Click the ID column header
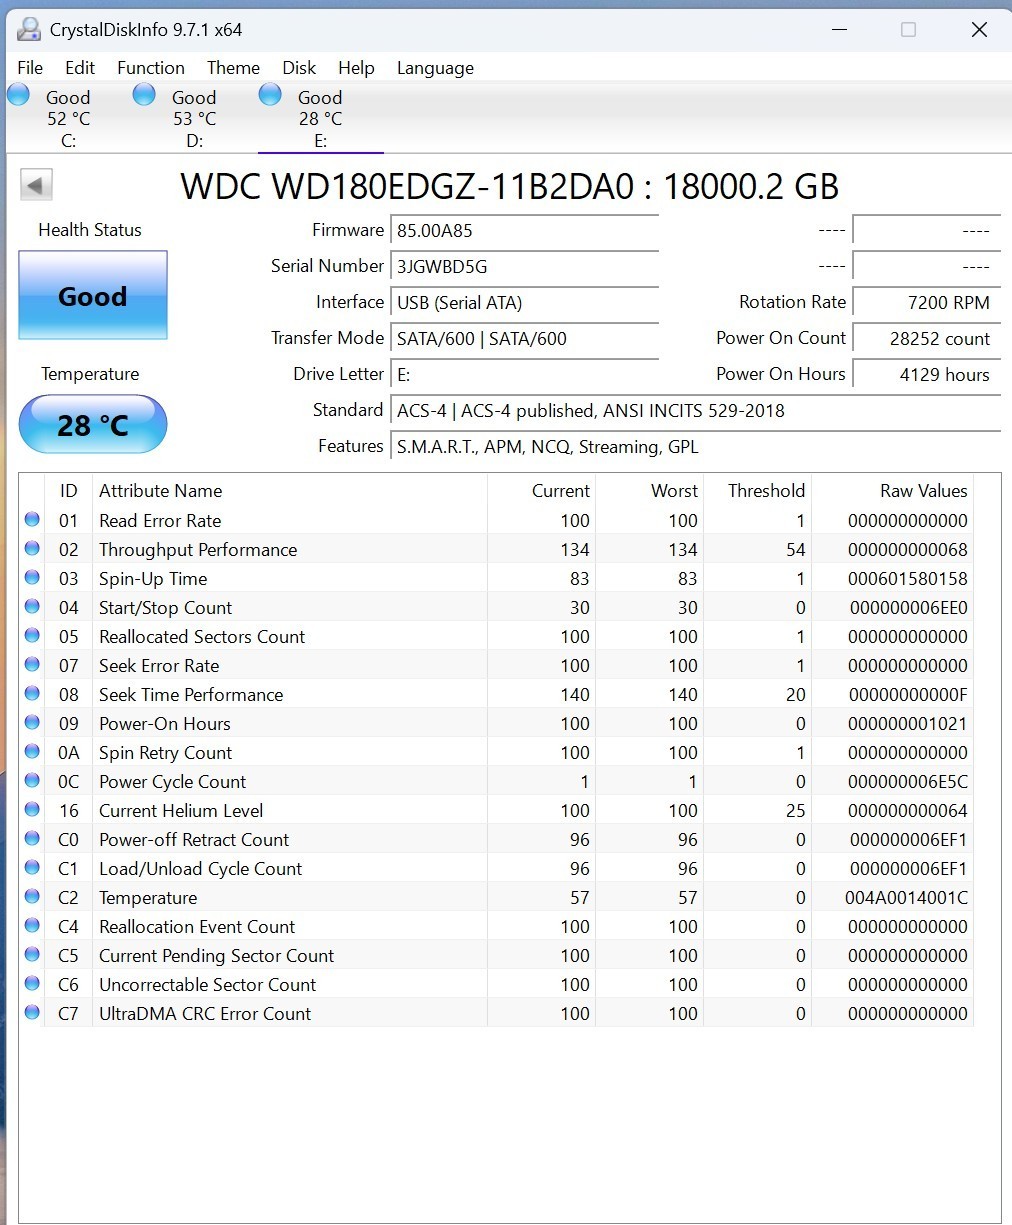Image resolution: width=1012 pixels, height=1225 pixels. [x=68, y=491]
